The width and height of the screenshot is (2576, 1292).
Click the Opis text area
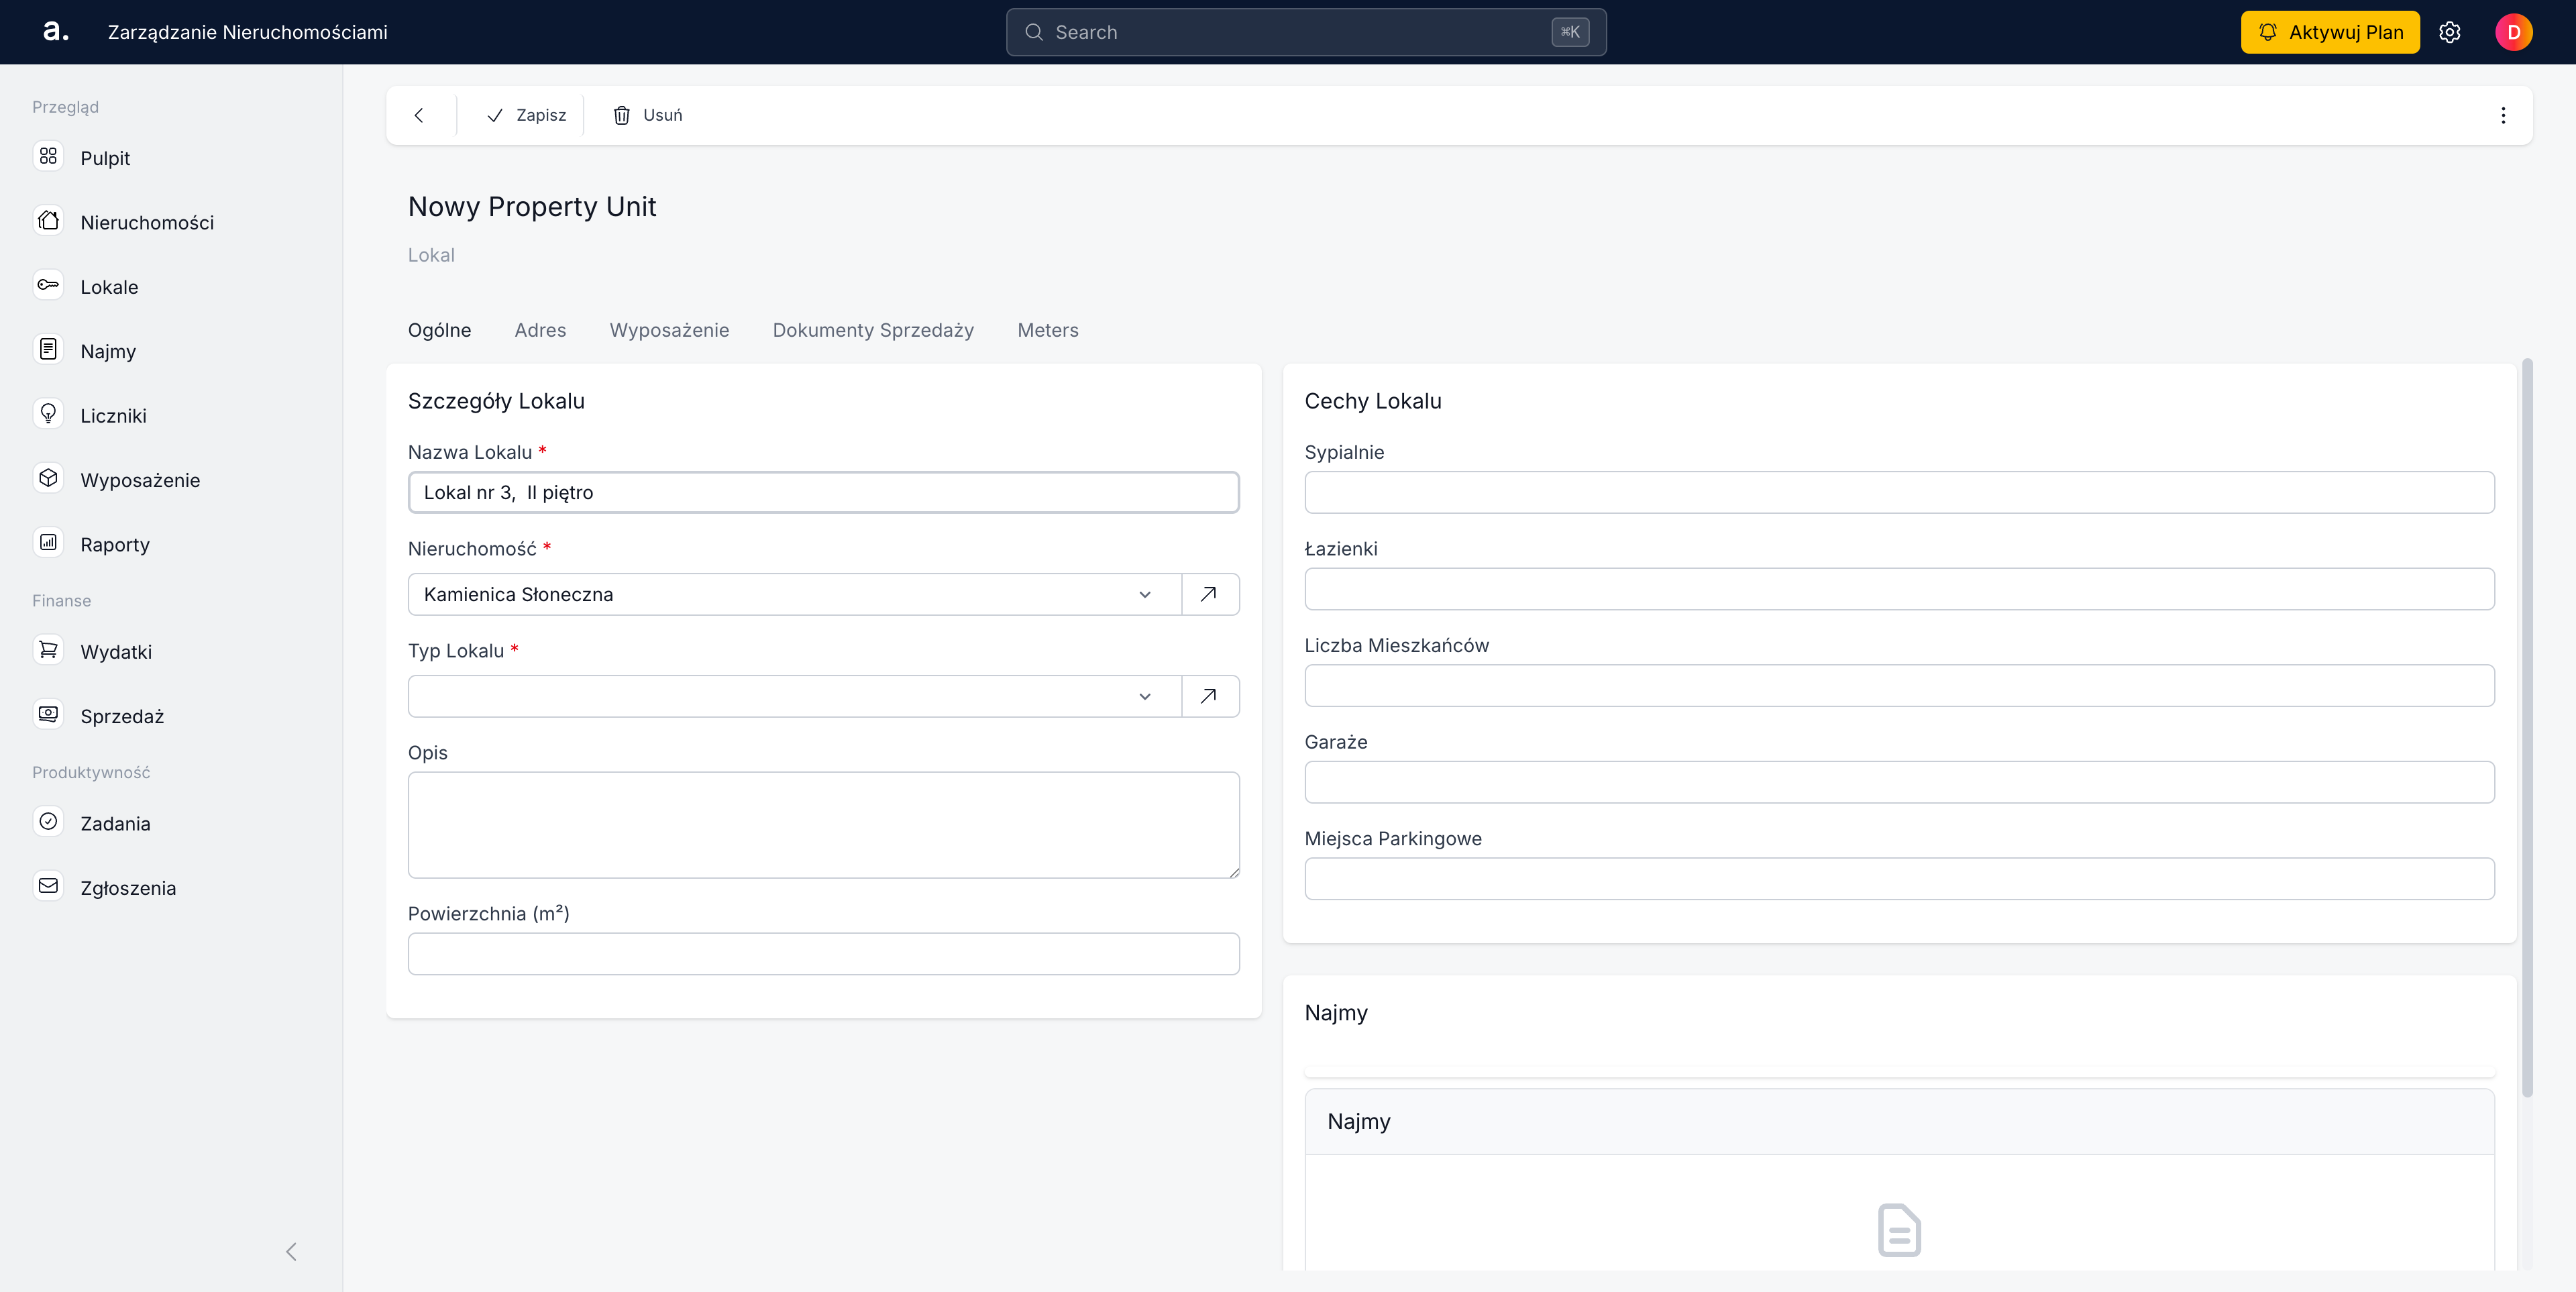click(824, 825)
